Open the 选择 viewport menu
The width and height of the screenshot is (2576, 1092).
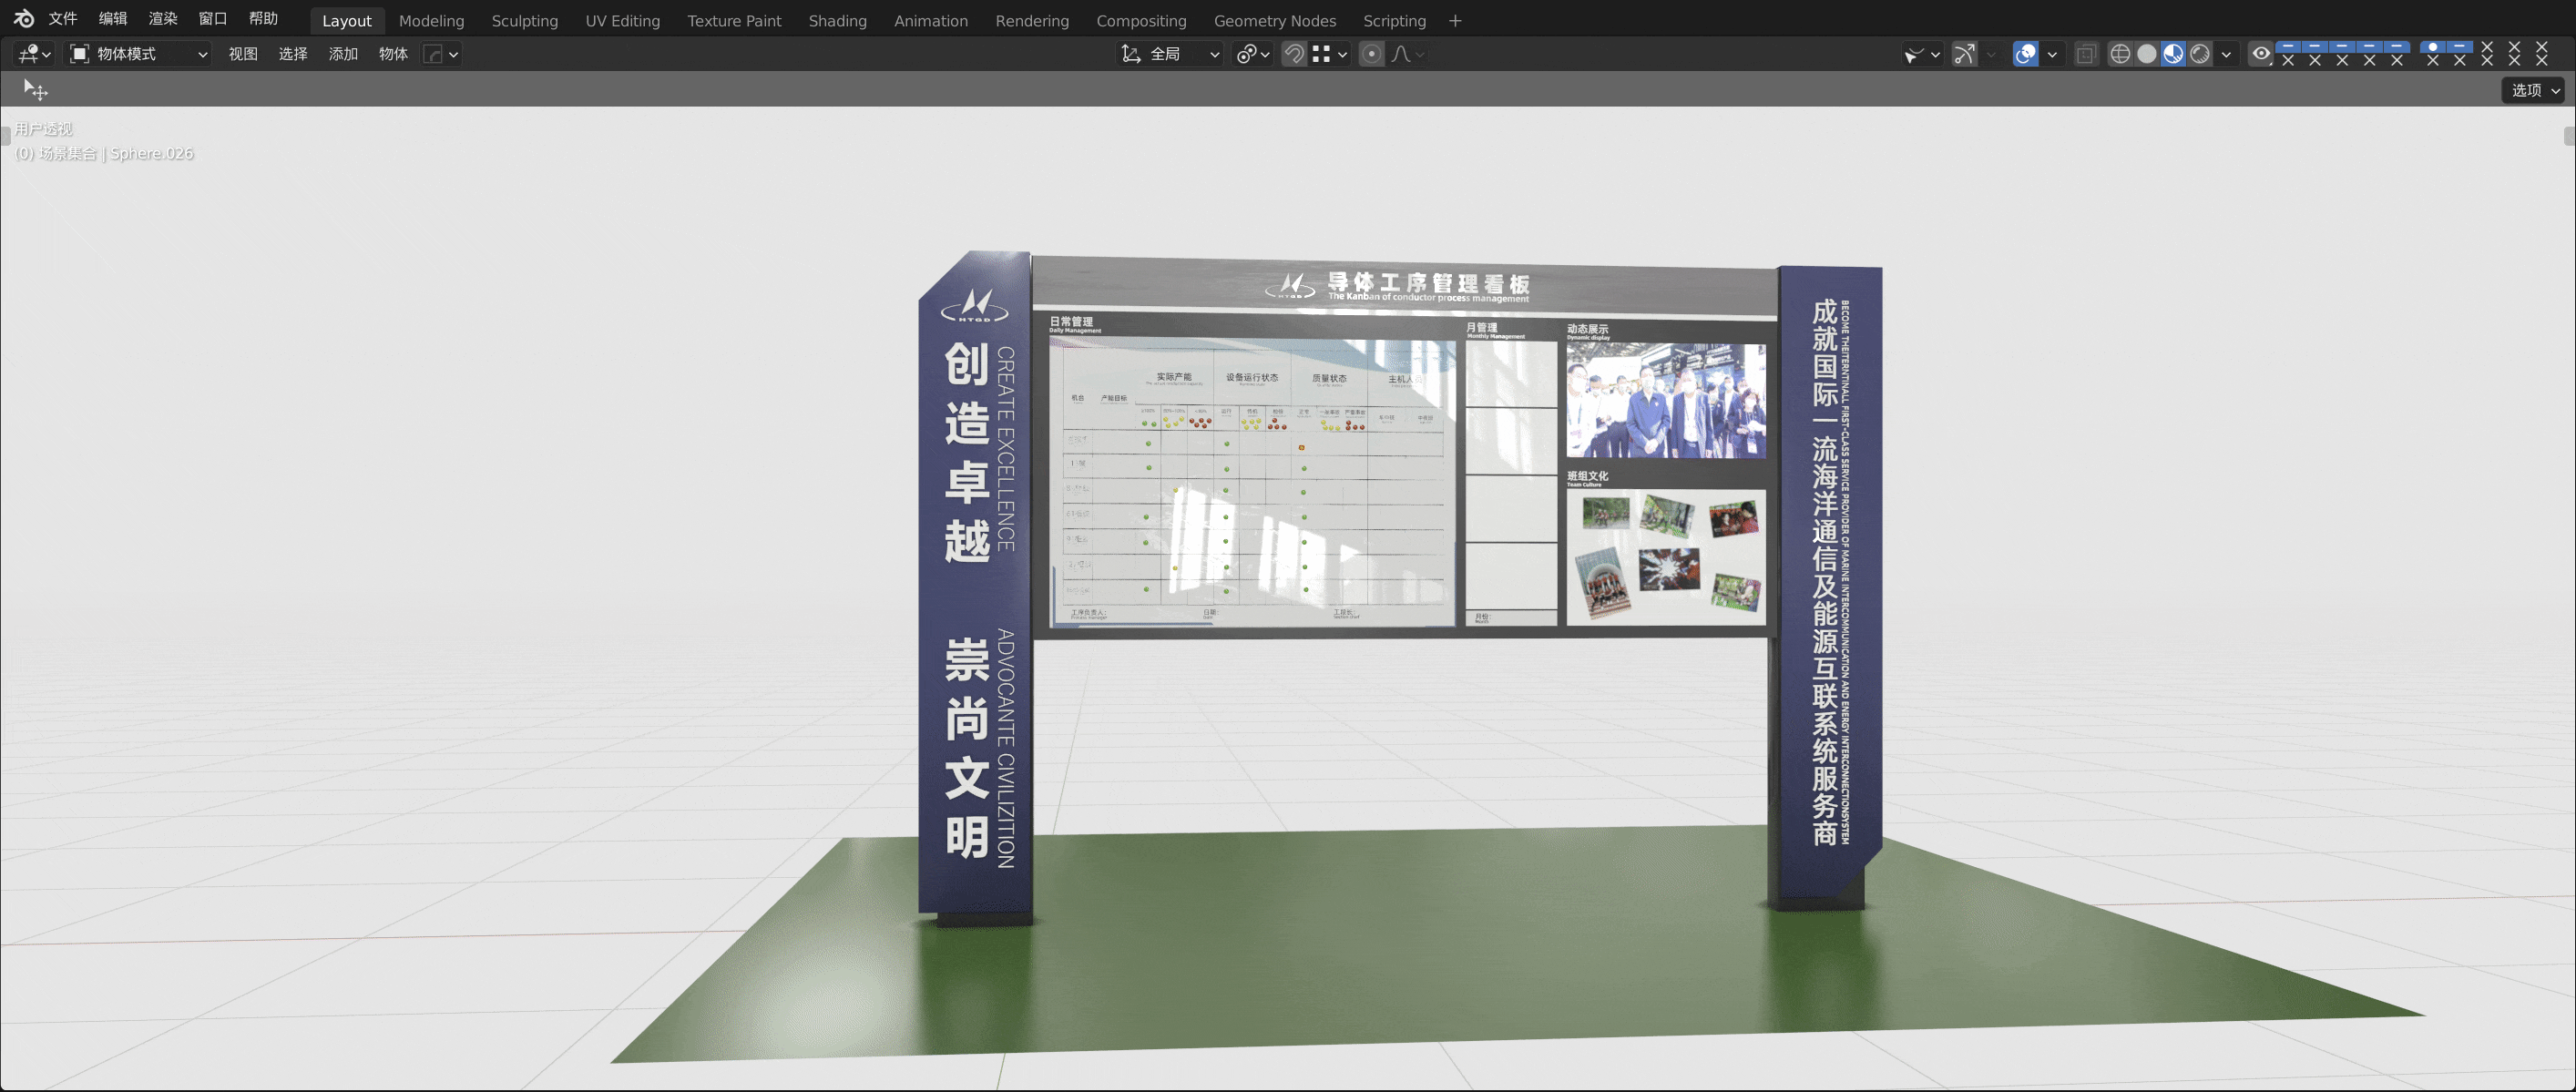293,54
